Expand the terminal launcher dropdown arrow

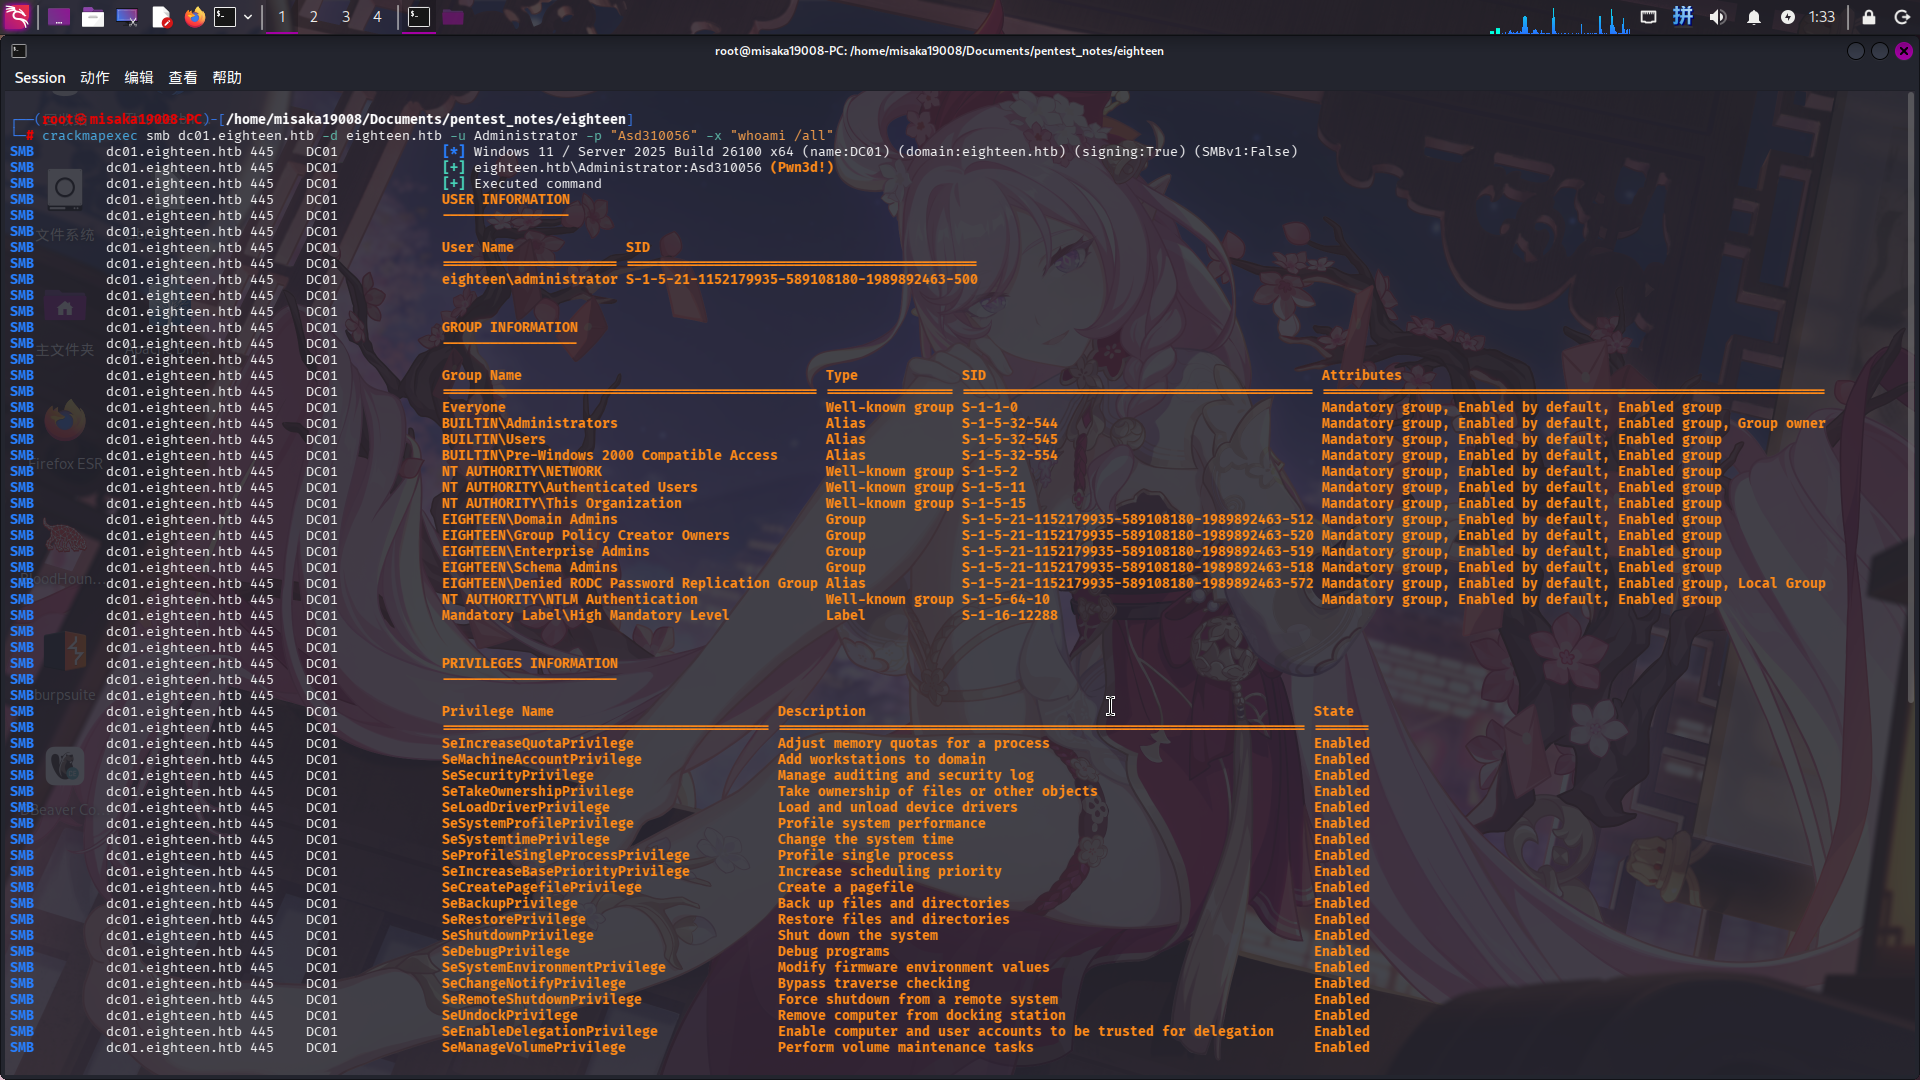coord(248,17)
